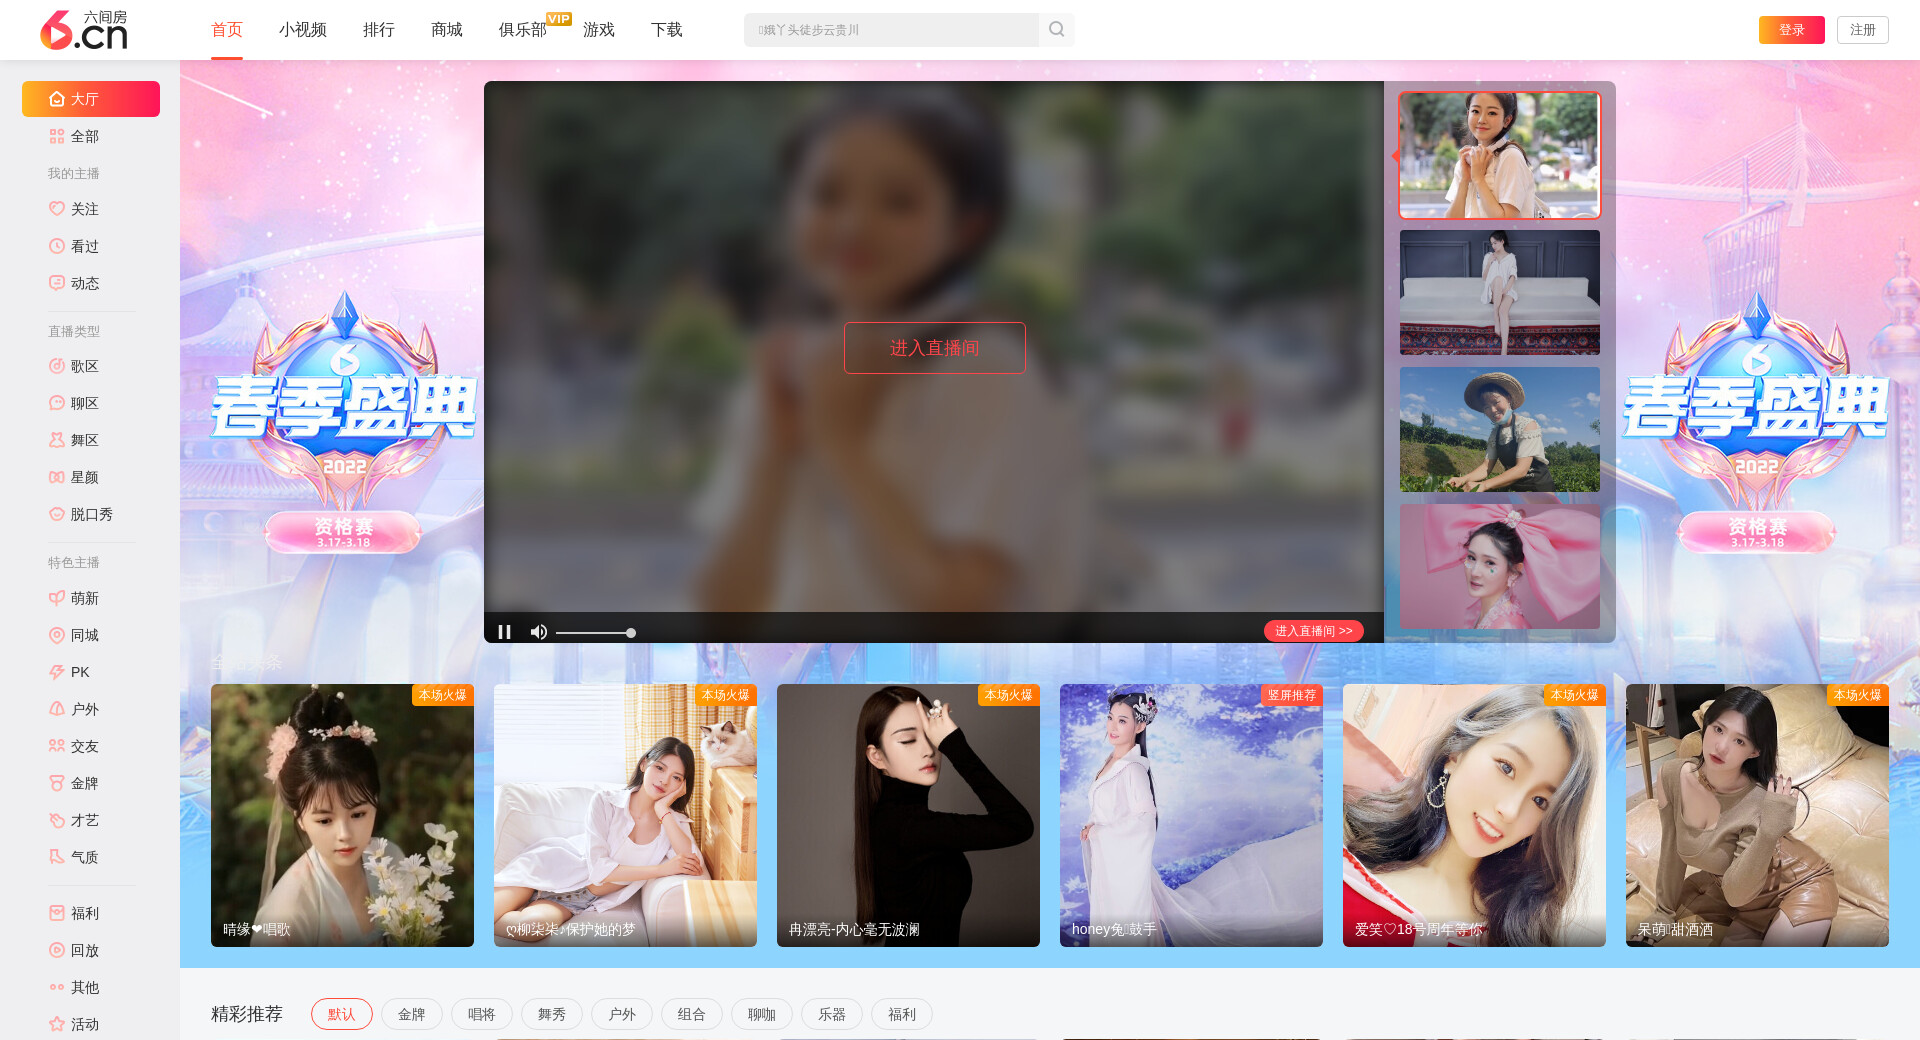Select the pink bow streamer thumbnail
Image resolution: width=1920 pixels, height=1040 pixels.
tap(1499, 566)
